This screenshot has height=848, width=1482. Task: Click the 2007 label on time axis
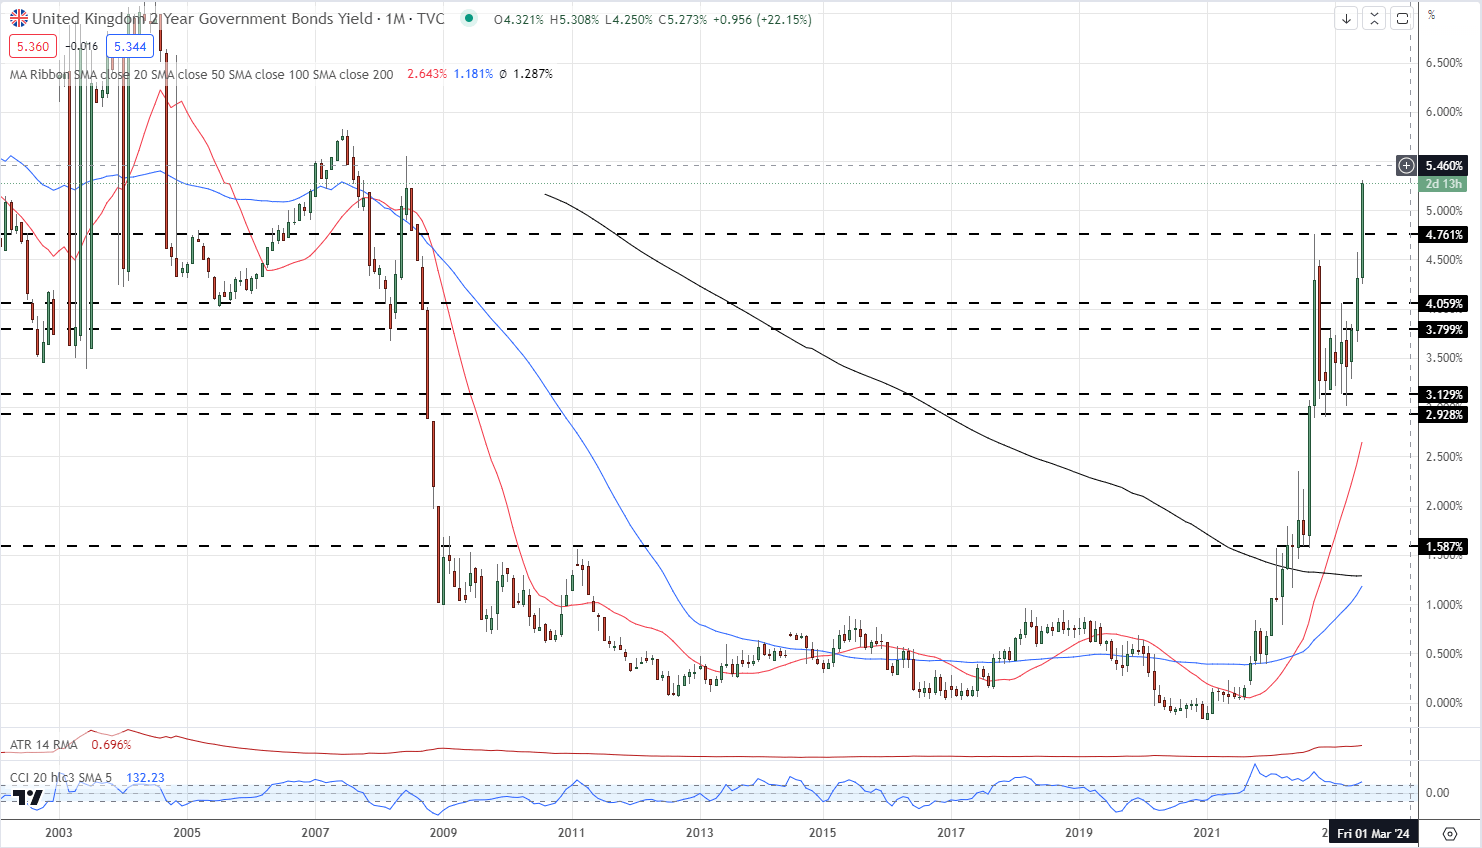[315, 833]
